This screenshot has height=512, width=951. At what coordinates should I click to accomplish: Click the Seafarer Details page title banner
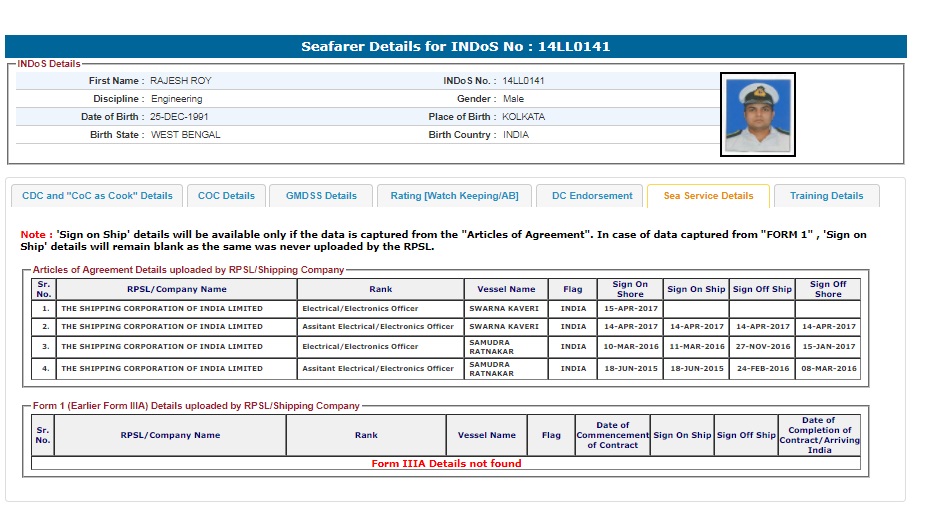click(x=455, y=47)
